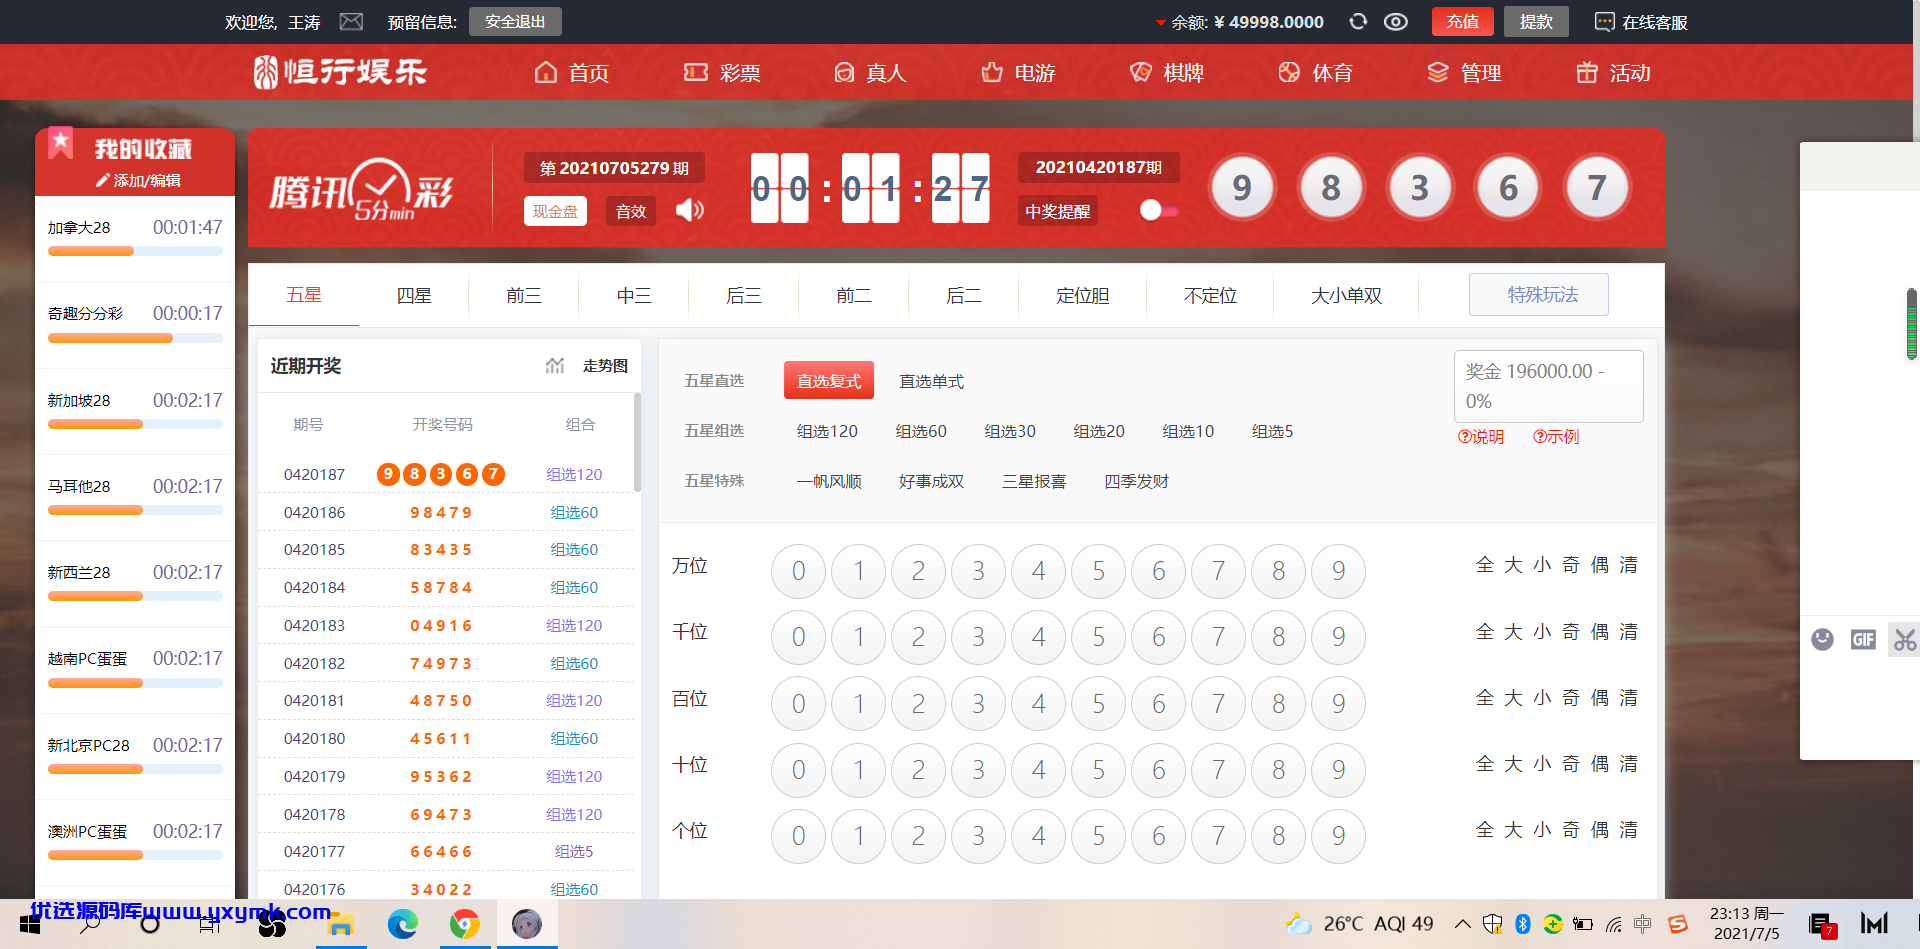Expand the hidden system tray icons
The width and height of the screenshot is (1920, 949).
[1462, 923]
